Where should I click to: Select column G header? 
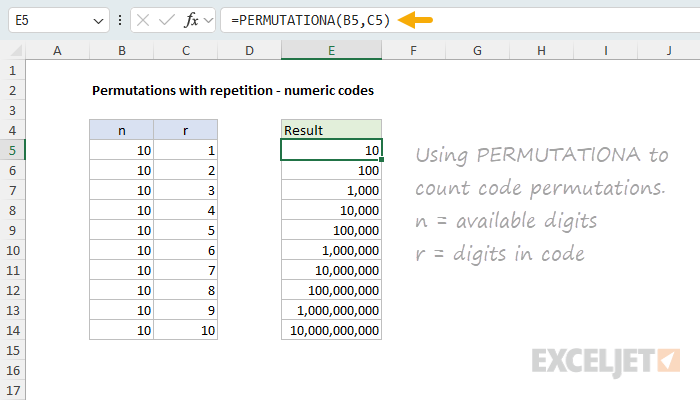[477, 50]
